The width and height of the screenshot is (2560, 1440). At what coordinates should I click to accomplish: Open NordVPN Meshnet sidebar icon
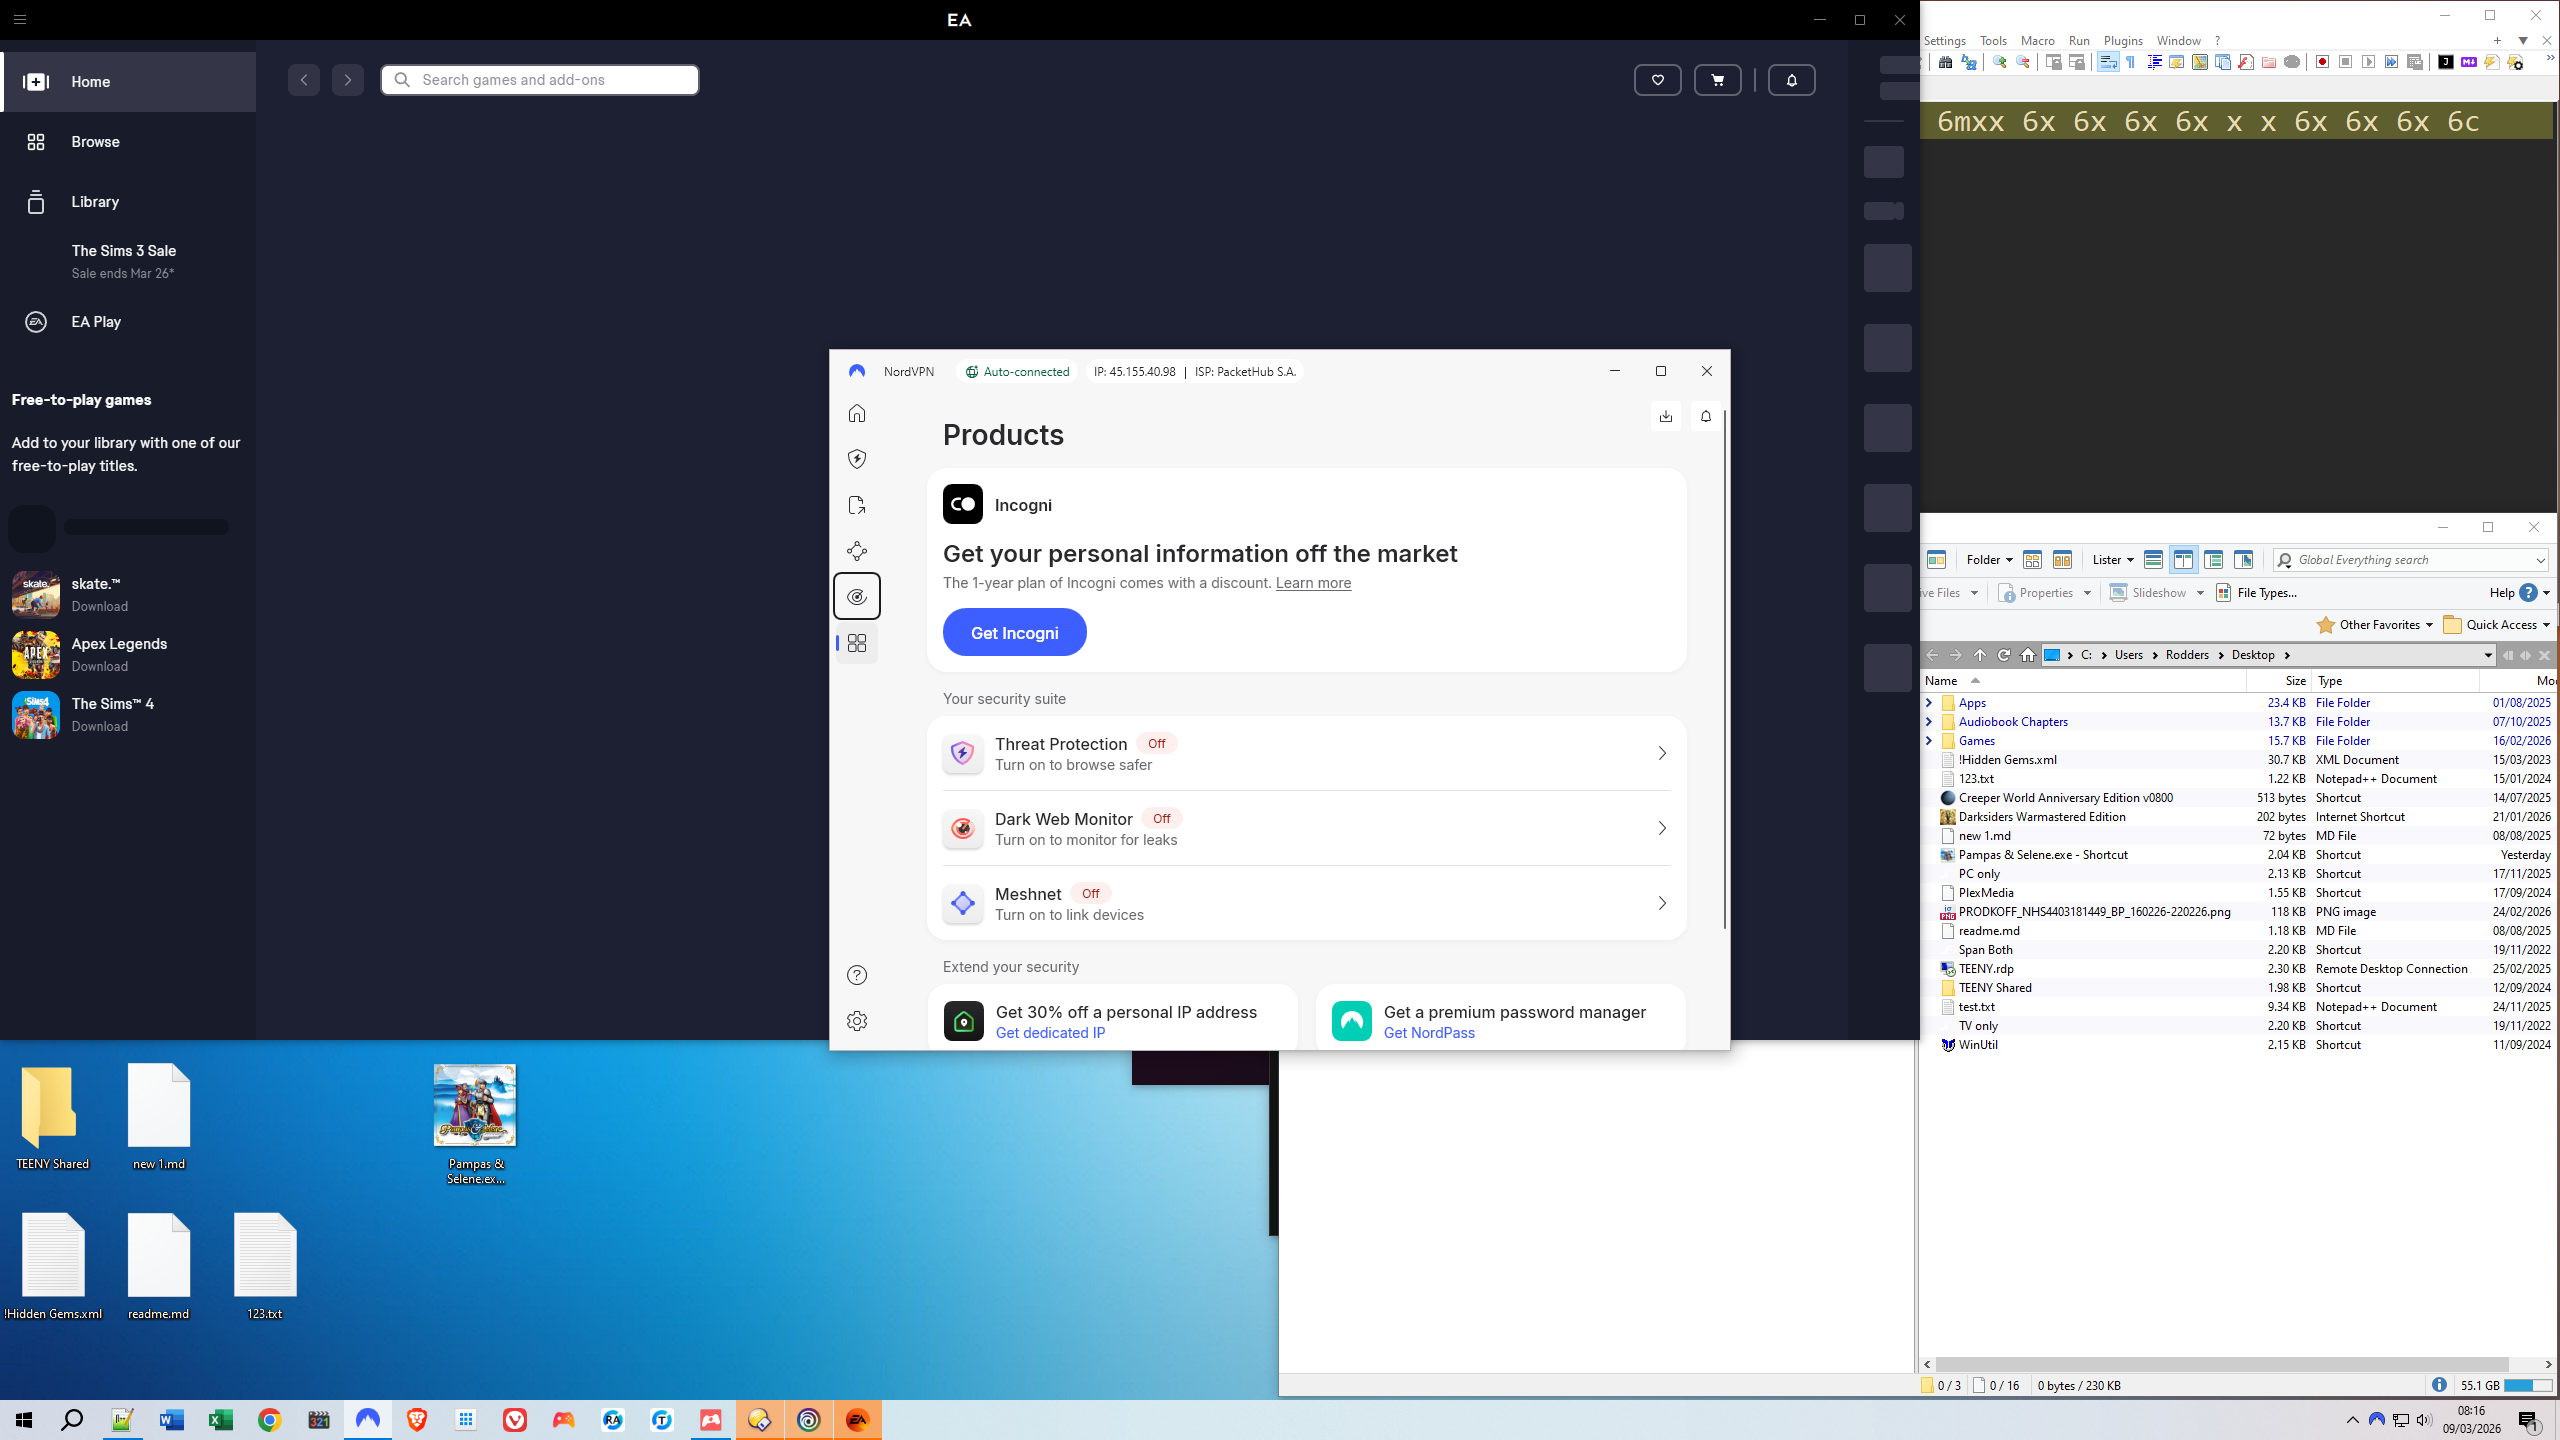click(857, 551)
